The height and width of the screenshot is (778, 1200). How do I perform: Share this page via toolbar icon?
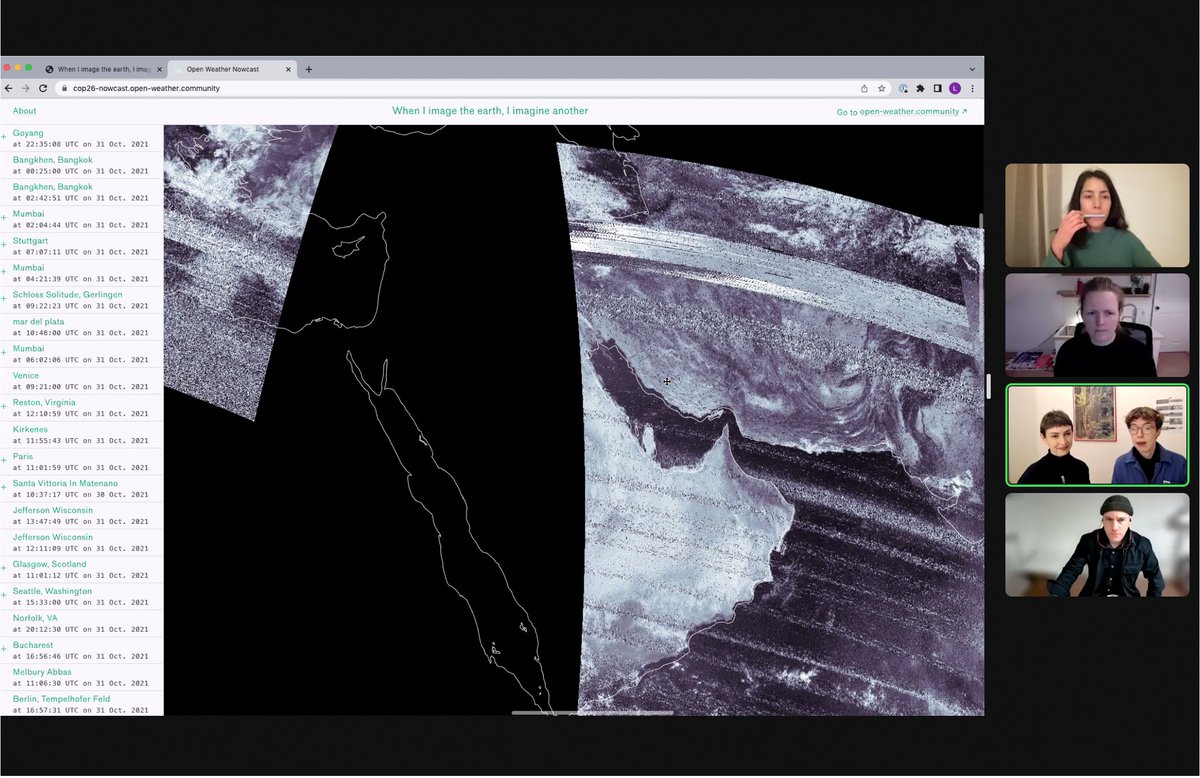point(864,88)
